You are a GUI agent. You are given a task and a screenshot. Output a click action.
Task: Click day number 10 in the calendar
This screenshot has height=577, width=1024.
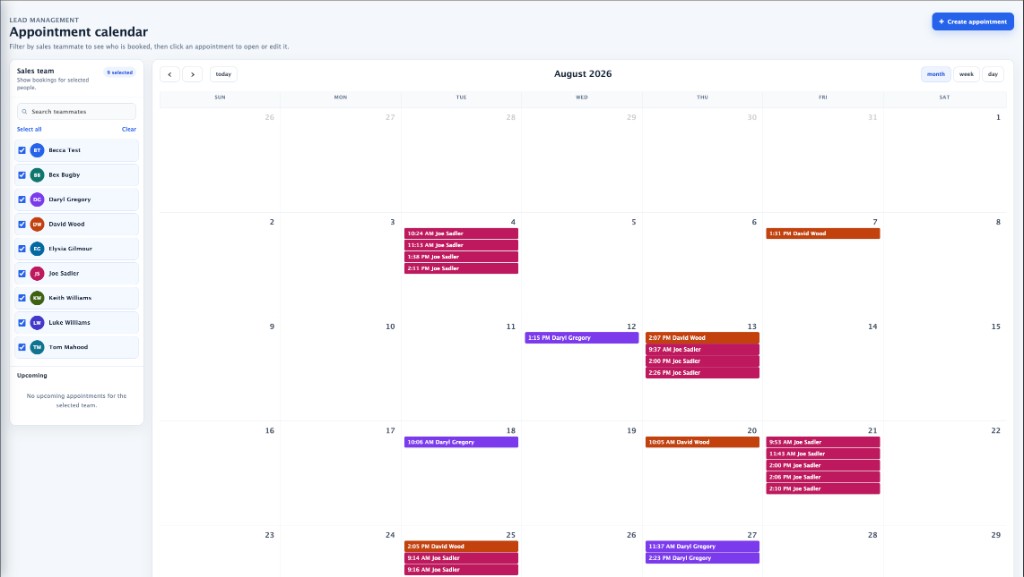390,326
